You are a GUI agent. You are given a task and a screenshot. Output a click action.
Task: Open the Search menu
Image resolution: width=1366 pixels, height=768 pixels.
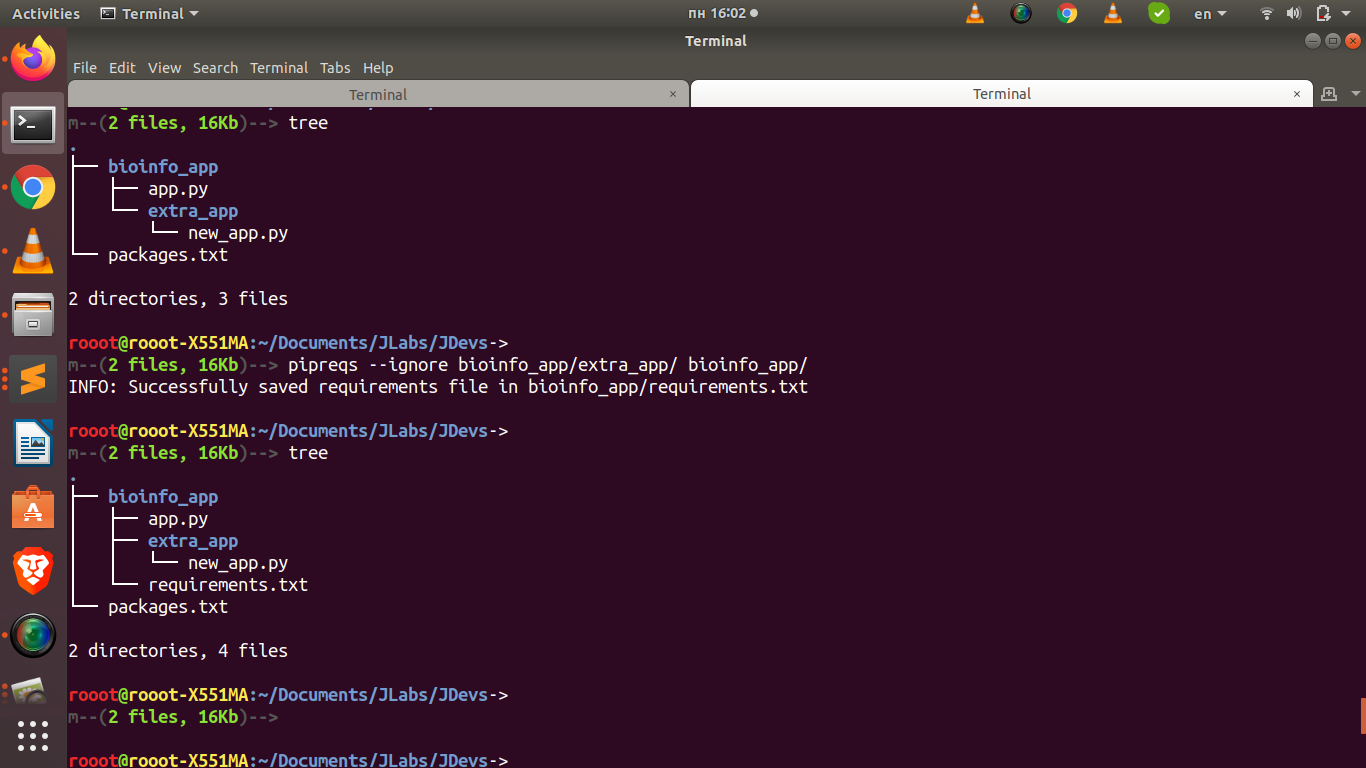click(215, 68)
